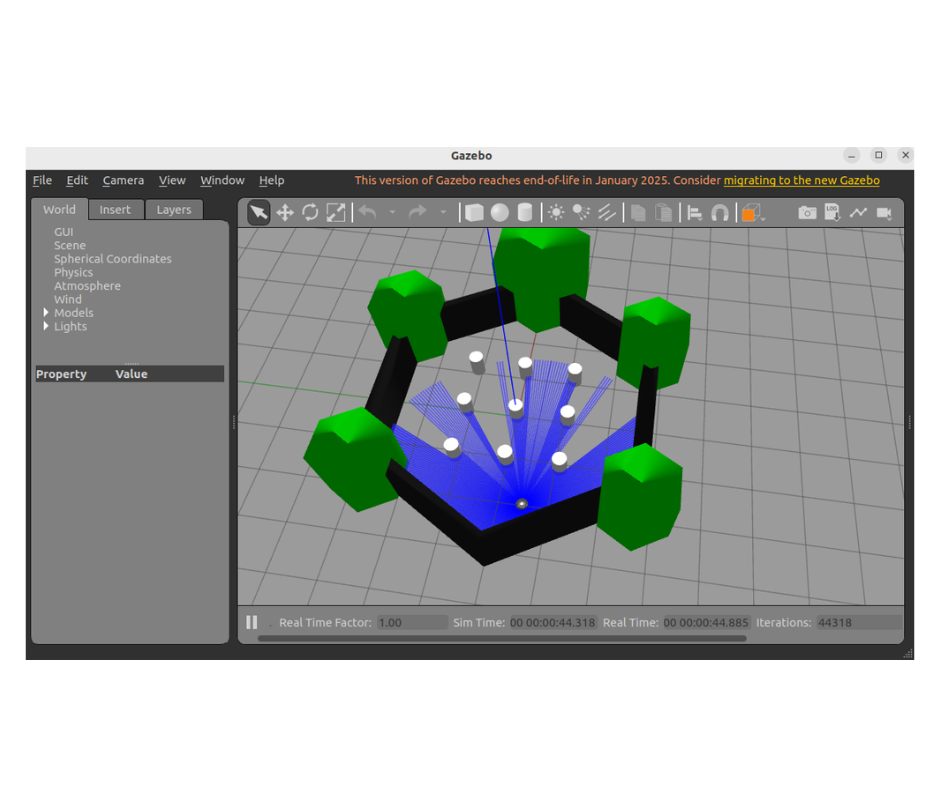Add a point light source
This screenshot has width=940, height=788.
pyautogui.click(x=556, y=212)
